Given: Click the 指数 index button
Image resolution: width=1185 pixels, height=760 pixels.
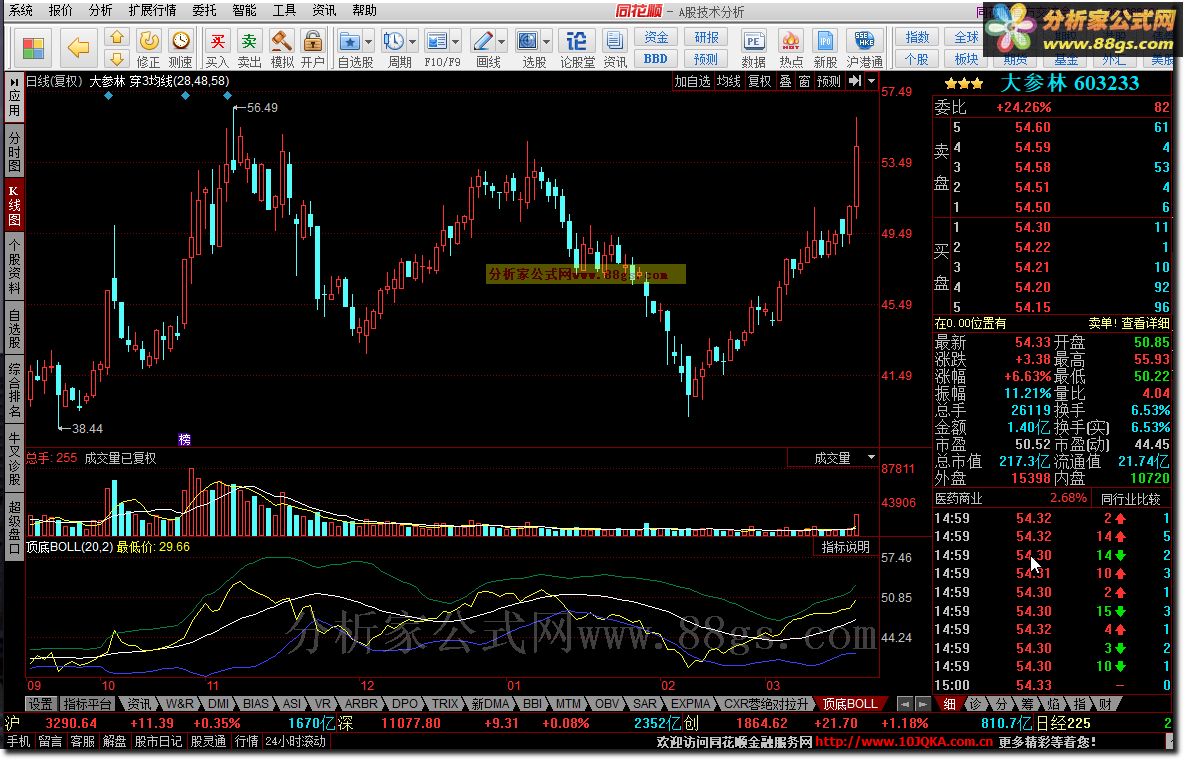Looking at the screenshot, I should tap(917, 37).
